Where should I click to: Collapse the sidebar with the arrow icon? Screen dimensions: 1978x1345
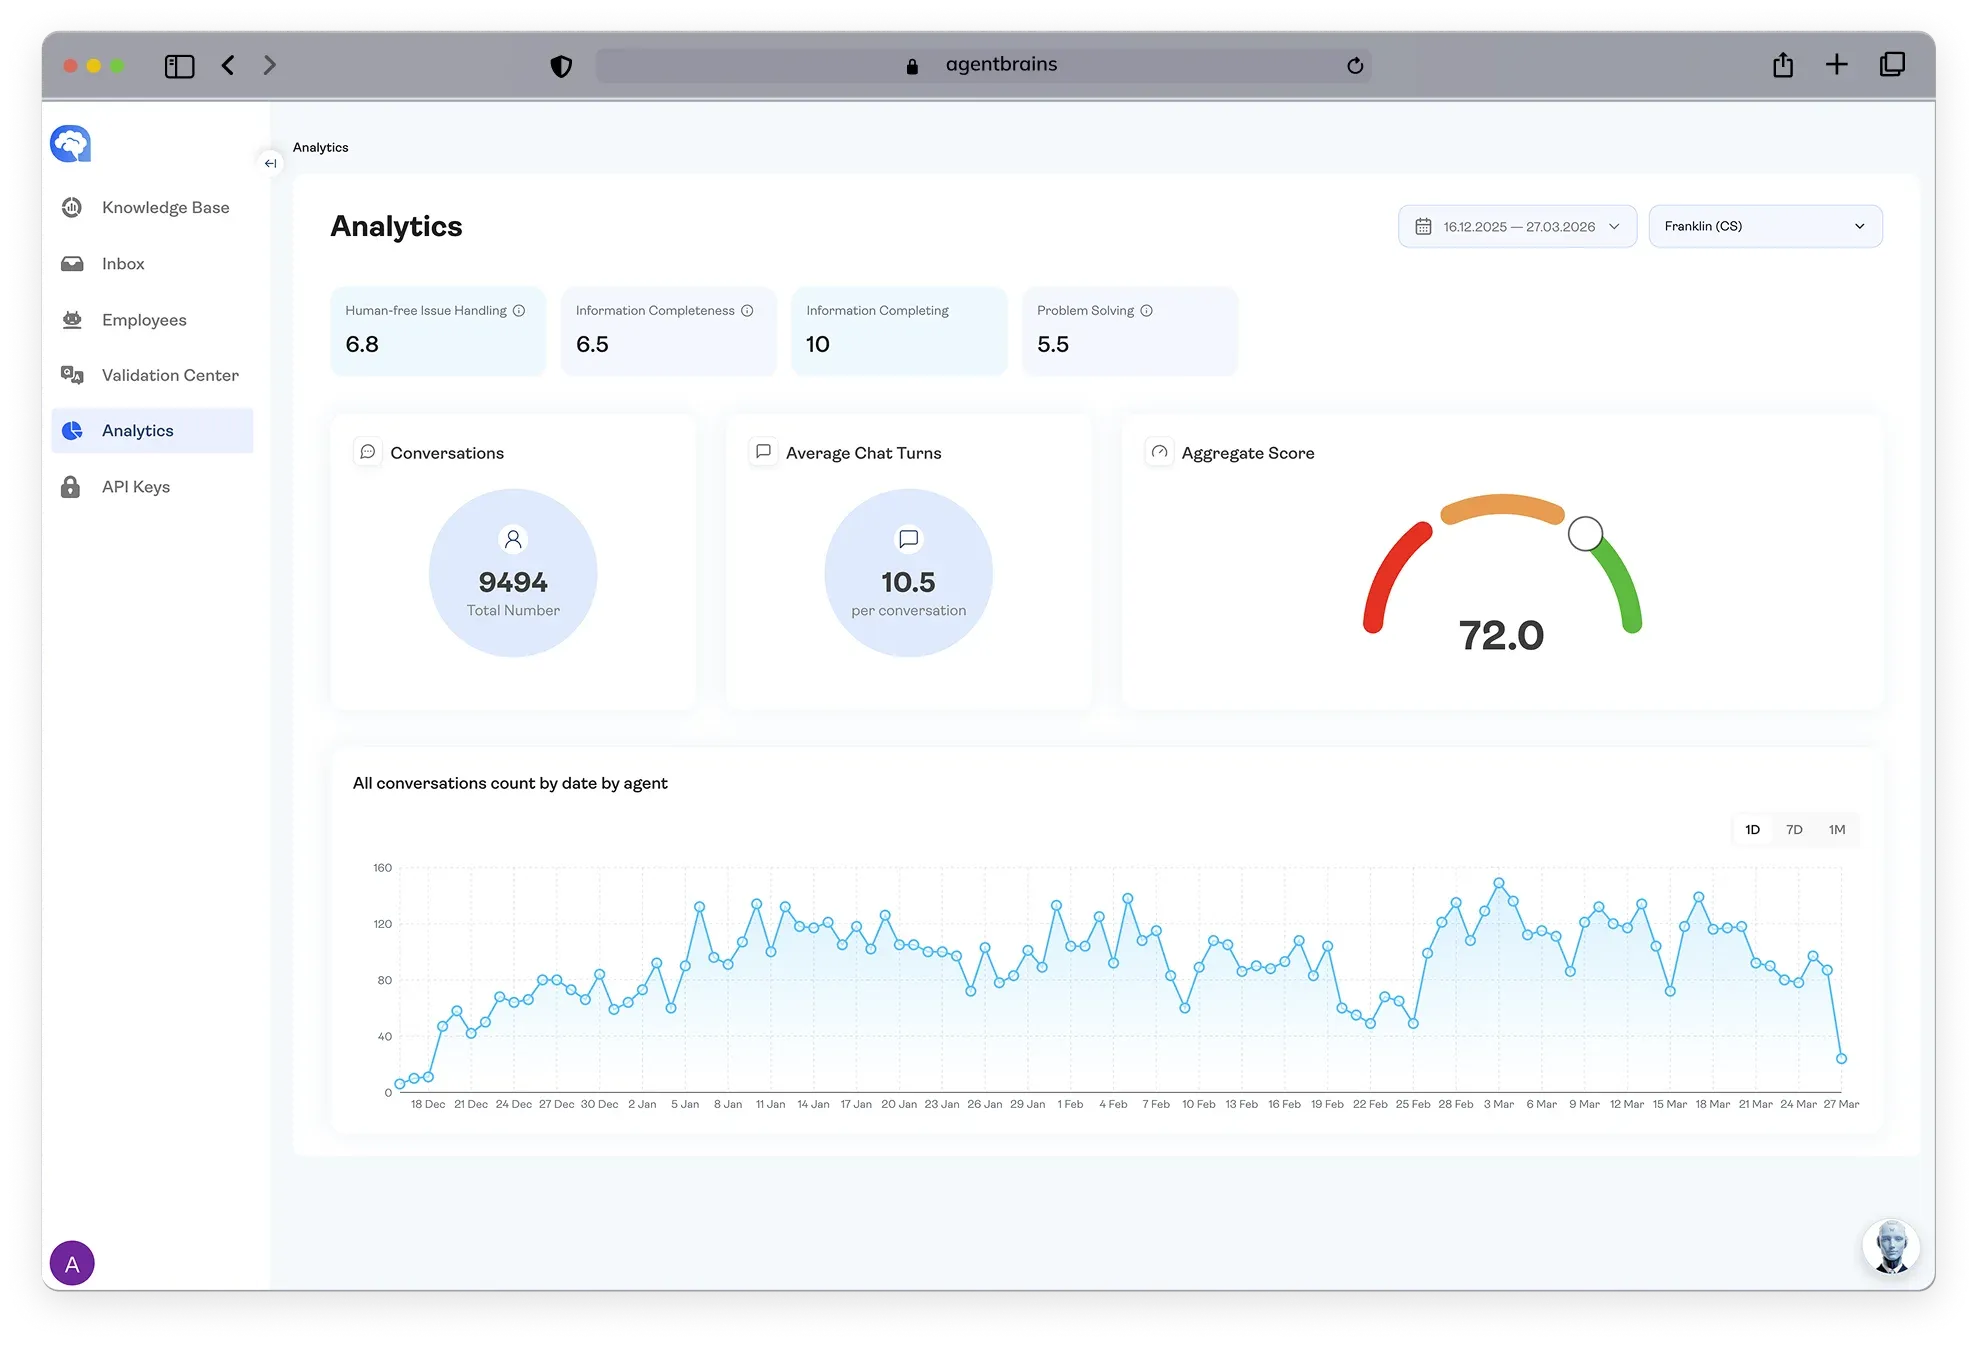click(x=270, y=163)
